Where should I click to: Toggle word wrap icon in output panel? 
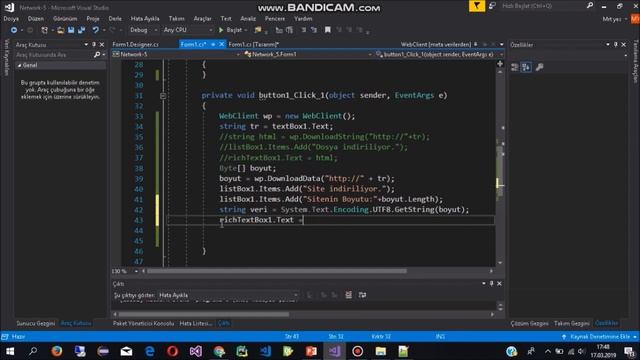click(x=362, y=295)
